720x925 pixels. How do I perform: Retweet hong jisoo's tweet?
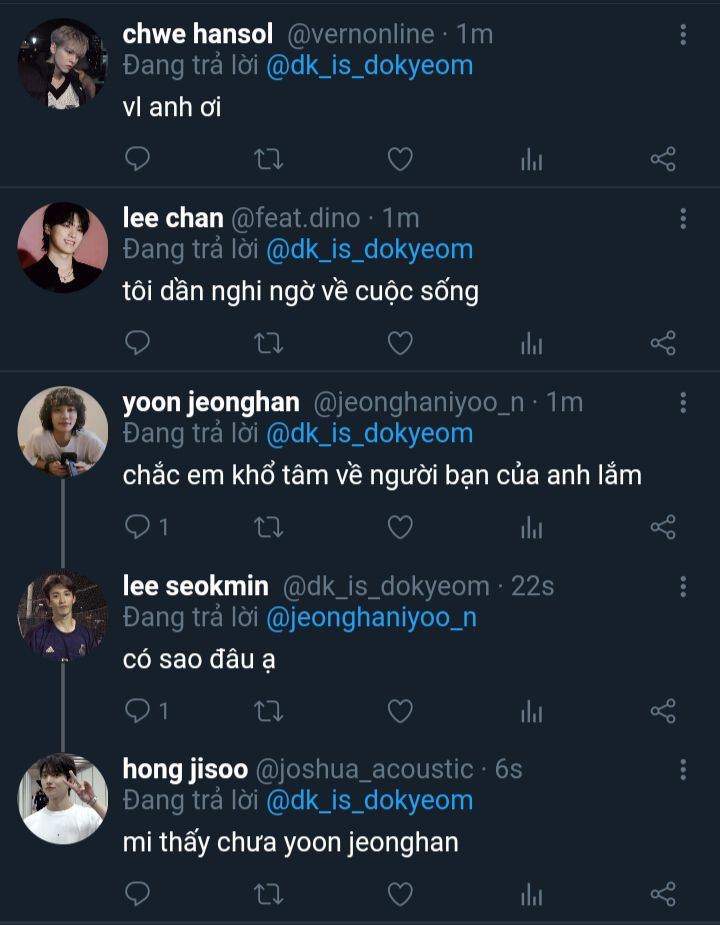269,894
